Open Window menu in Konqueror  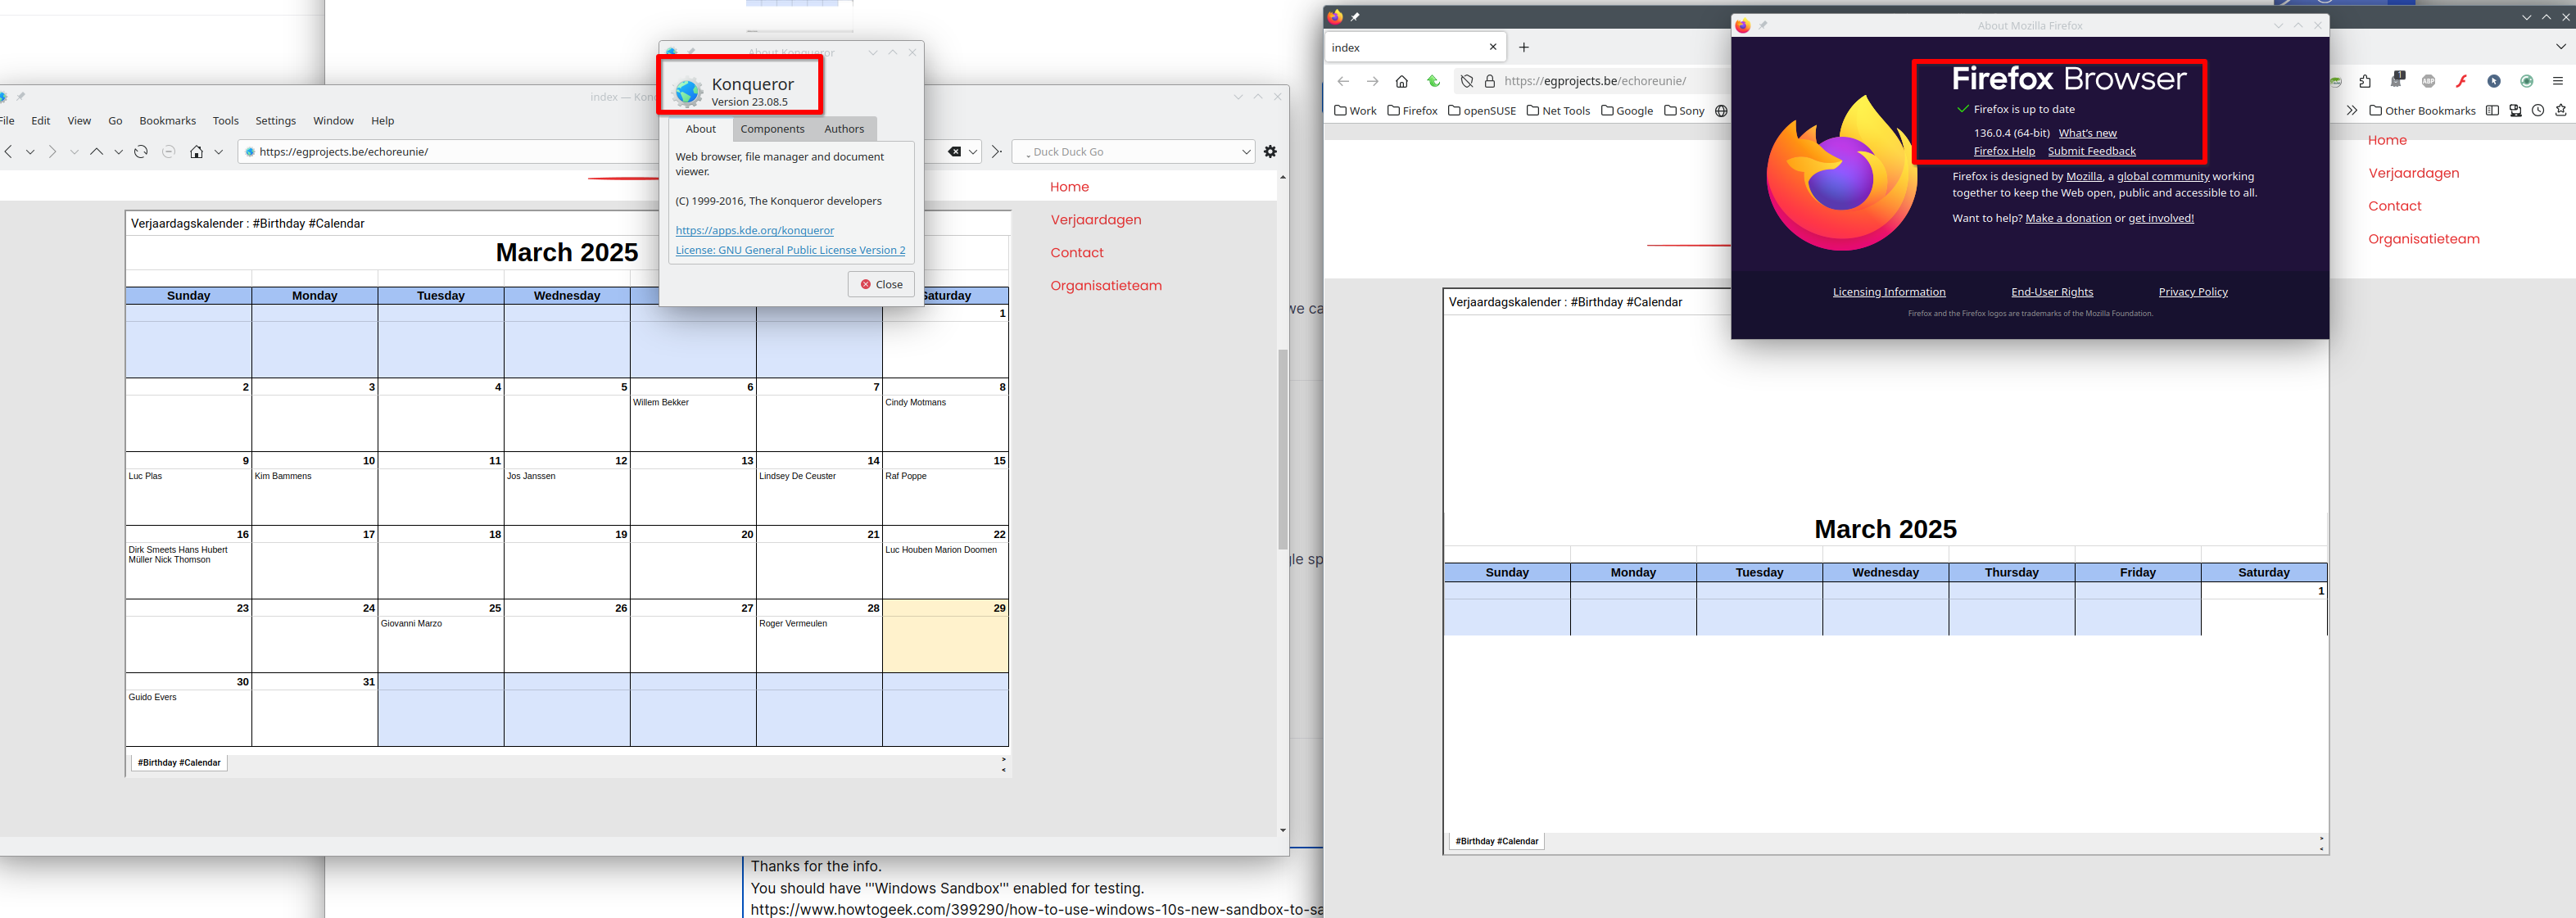(334, 121)
